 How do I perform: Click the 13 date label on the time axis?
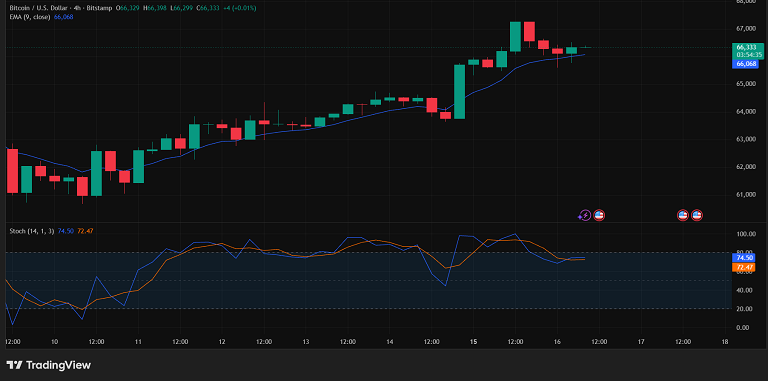[306, 342]
